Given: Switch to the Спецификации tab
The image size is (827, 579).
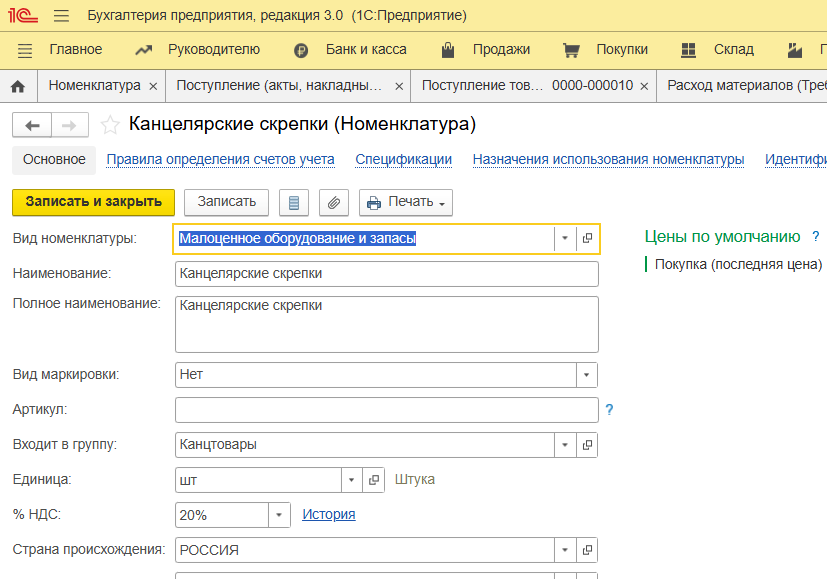Looking at the screenshot, I should pos(403,159).
